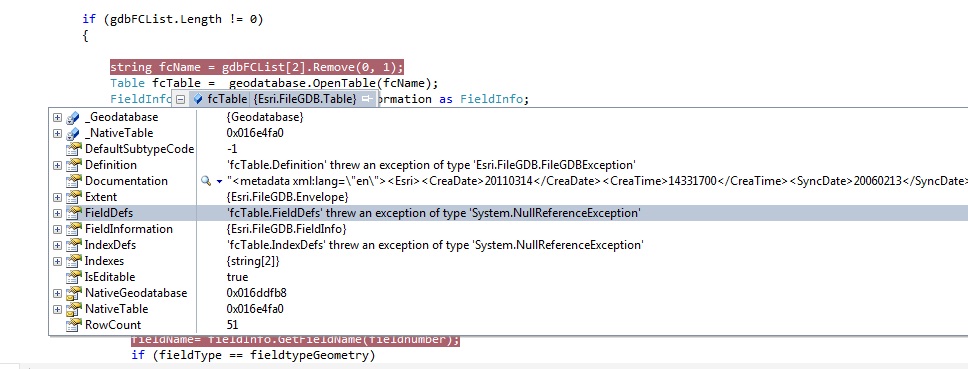The height and width of the screenshot is (369, 968).
Task: Select the Definition member name
Action: 111,165
